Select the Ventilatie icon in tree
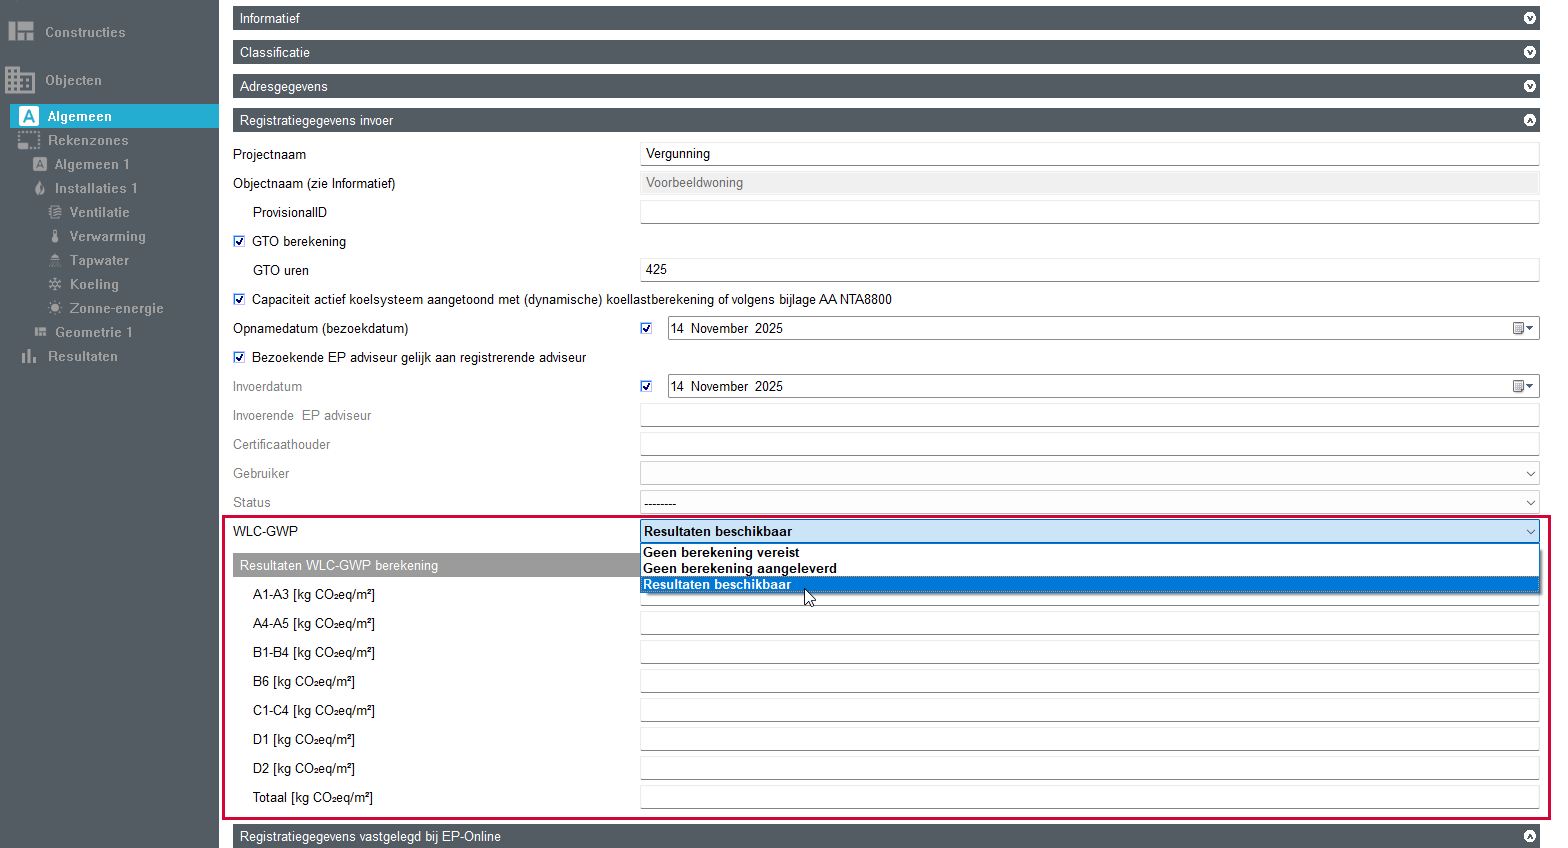Viewport: 1568px width, 848px height. (55, 212)
